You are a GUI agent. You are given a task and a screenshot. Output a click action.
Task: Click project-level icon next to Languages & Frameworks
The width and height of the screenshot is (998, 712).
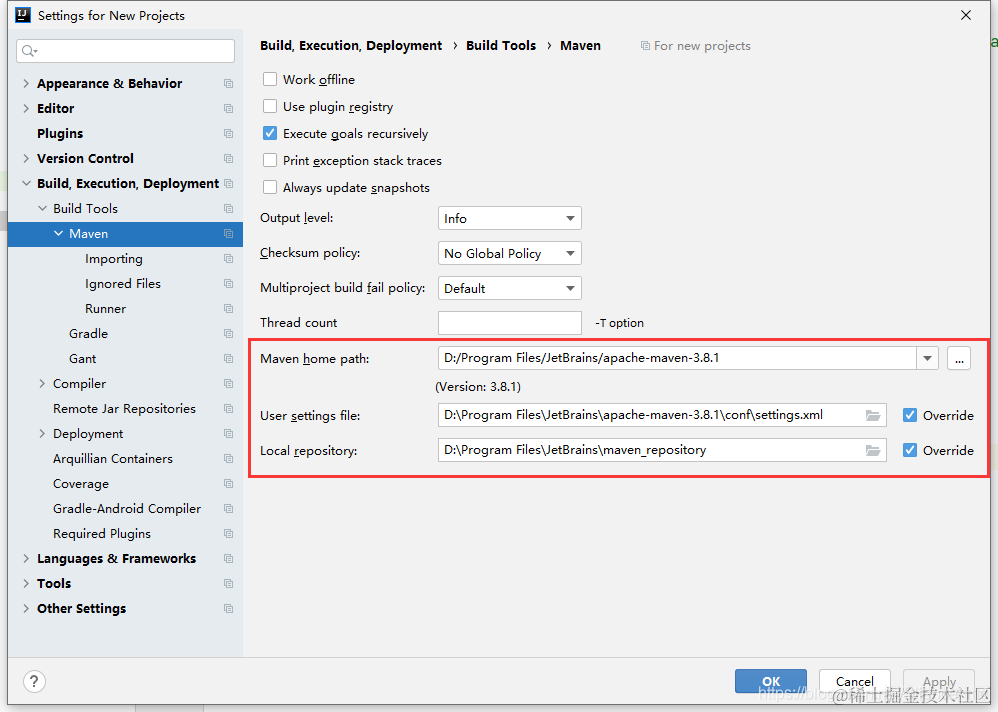click(228, 559)
